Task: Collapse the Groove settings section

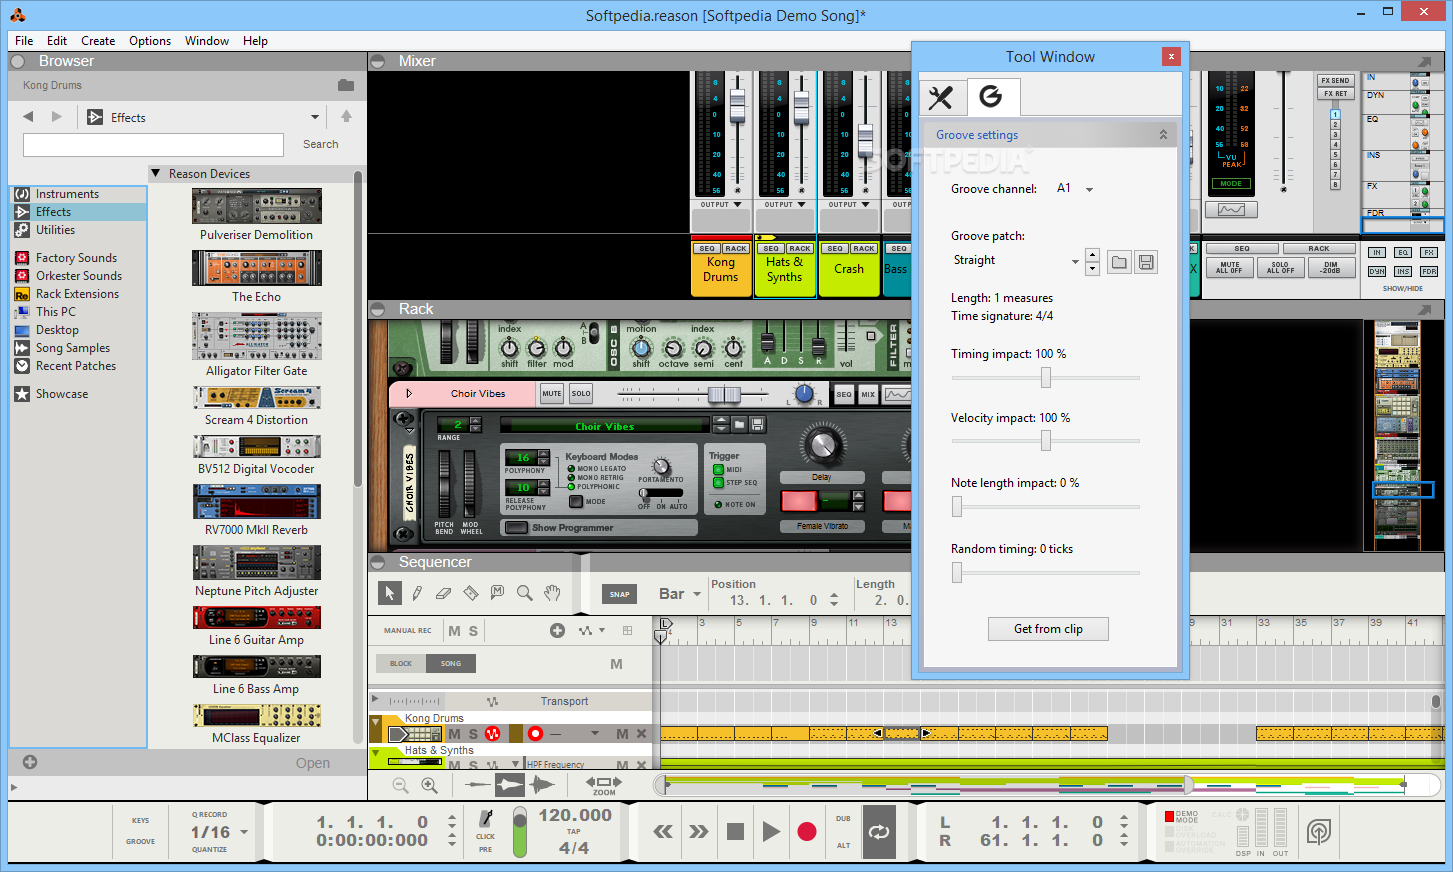Action: click(x=1163, y=135)
